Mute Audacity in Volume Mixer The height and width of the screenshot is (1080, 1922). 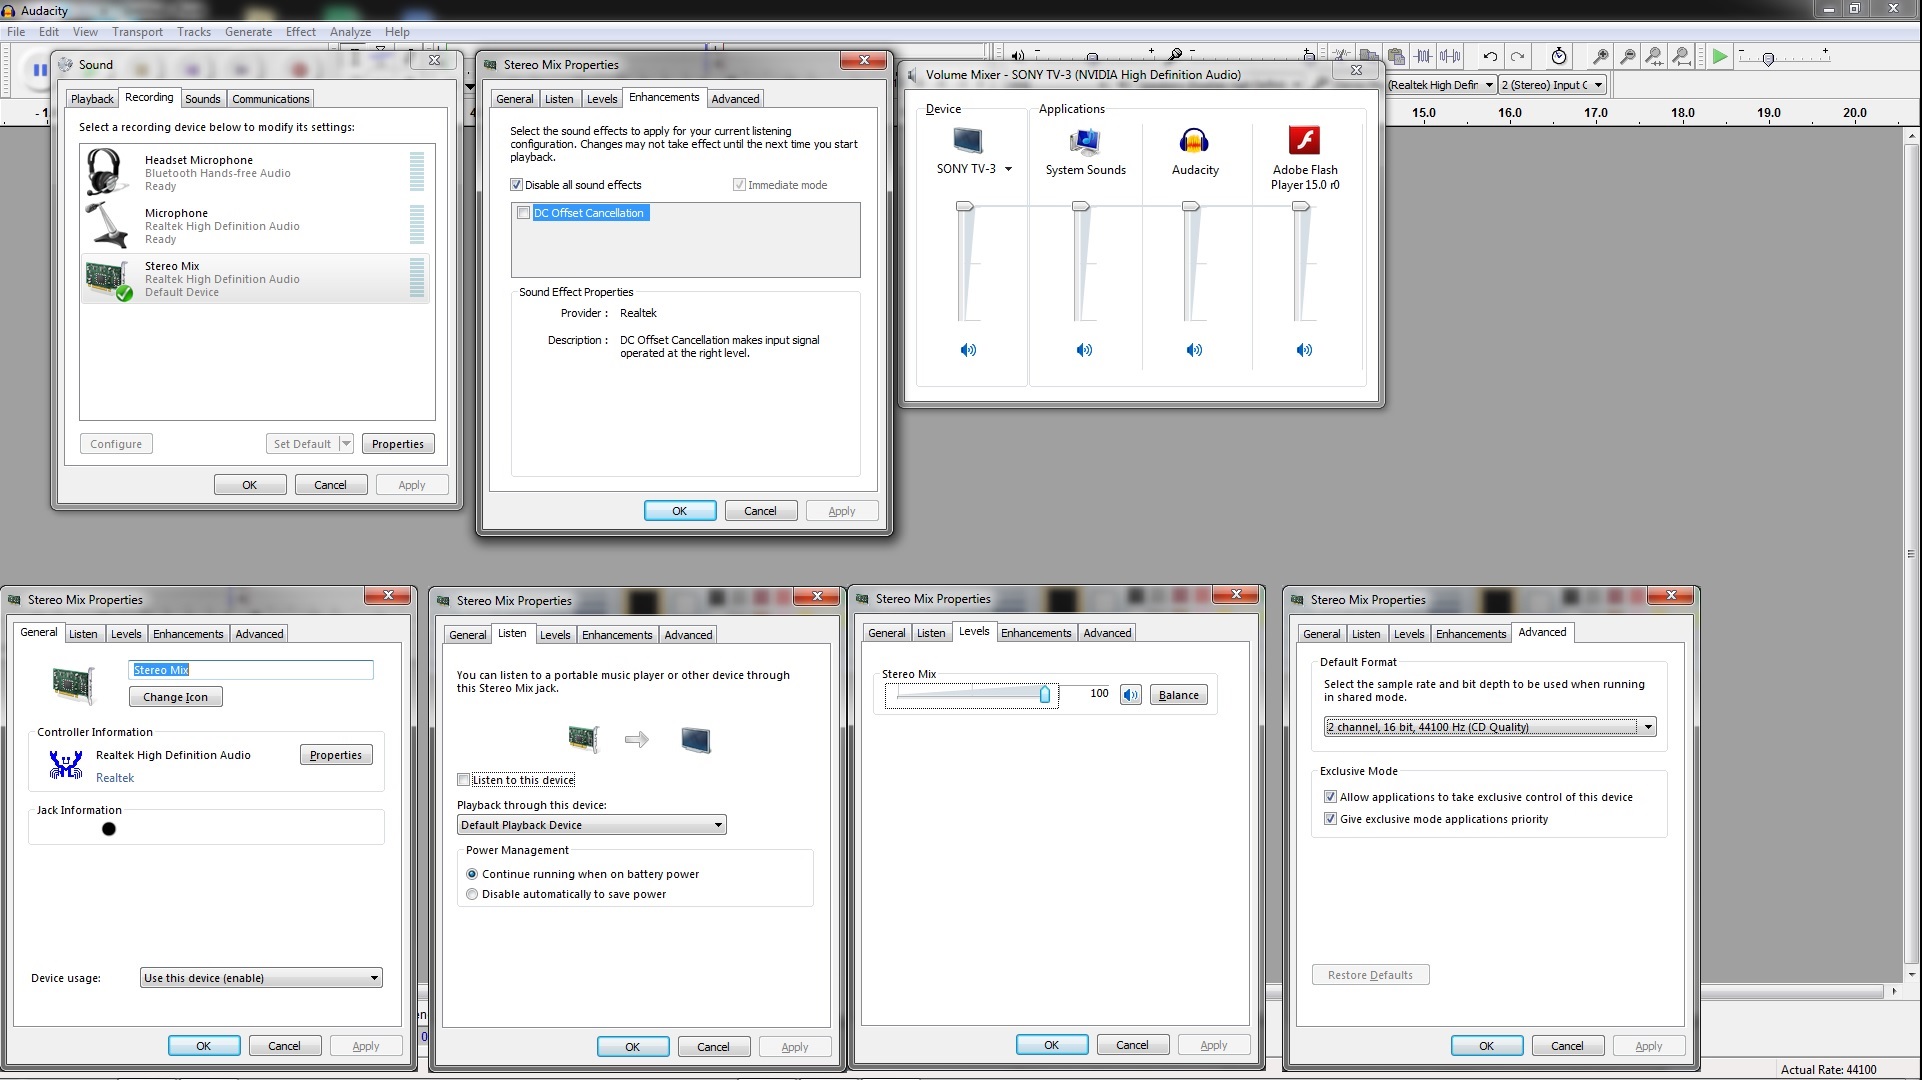coord(1194,350)
